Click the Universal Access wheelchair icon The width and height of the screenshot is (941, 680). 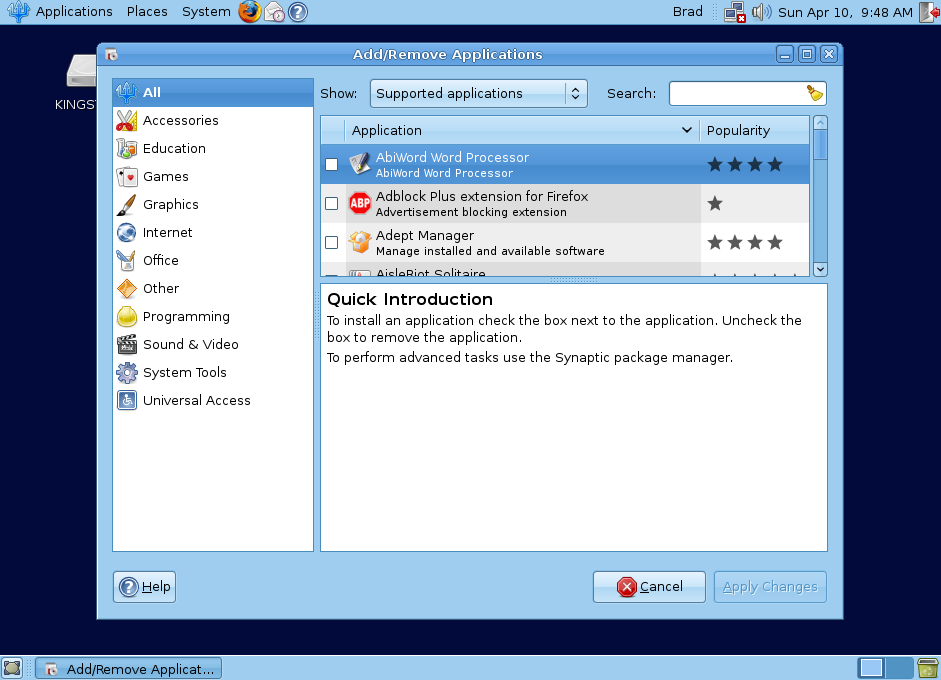(x=127, y=400)
